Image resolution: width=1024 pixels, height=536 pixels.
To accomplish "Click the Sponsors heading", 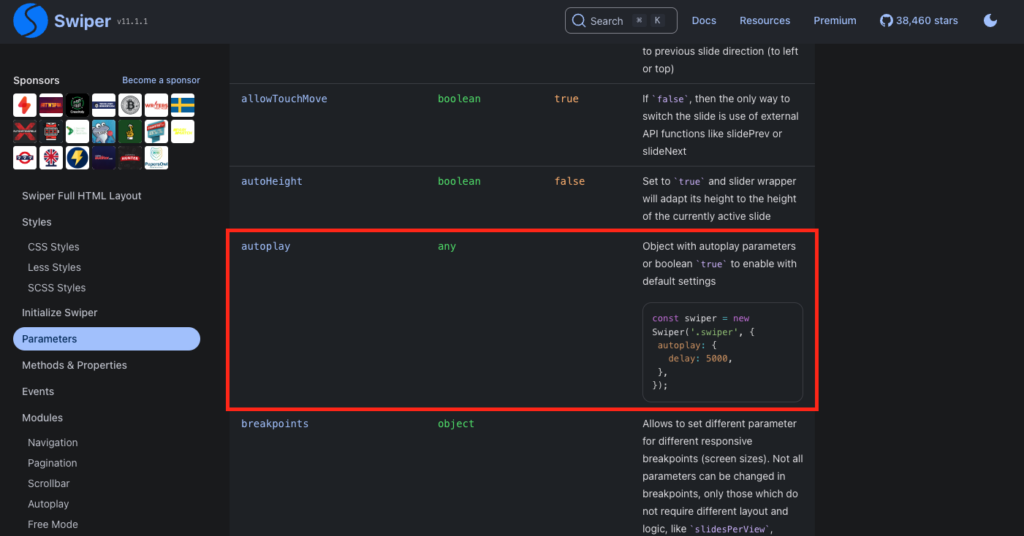I will coord(36,80).
